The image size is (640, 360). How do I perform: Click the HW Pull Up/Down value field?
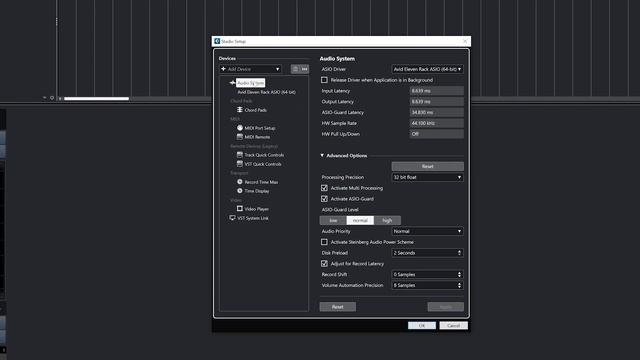[x=436, y=134]
